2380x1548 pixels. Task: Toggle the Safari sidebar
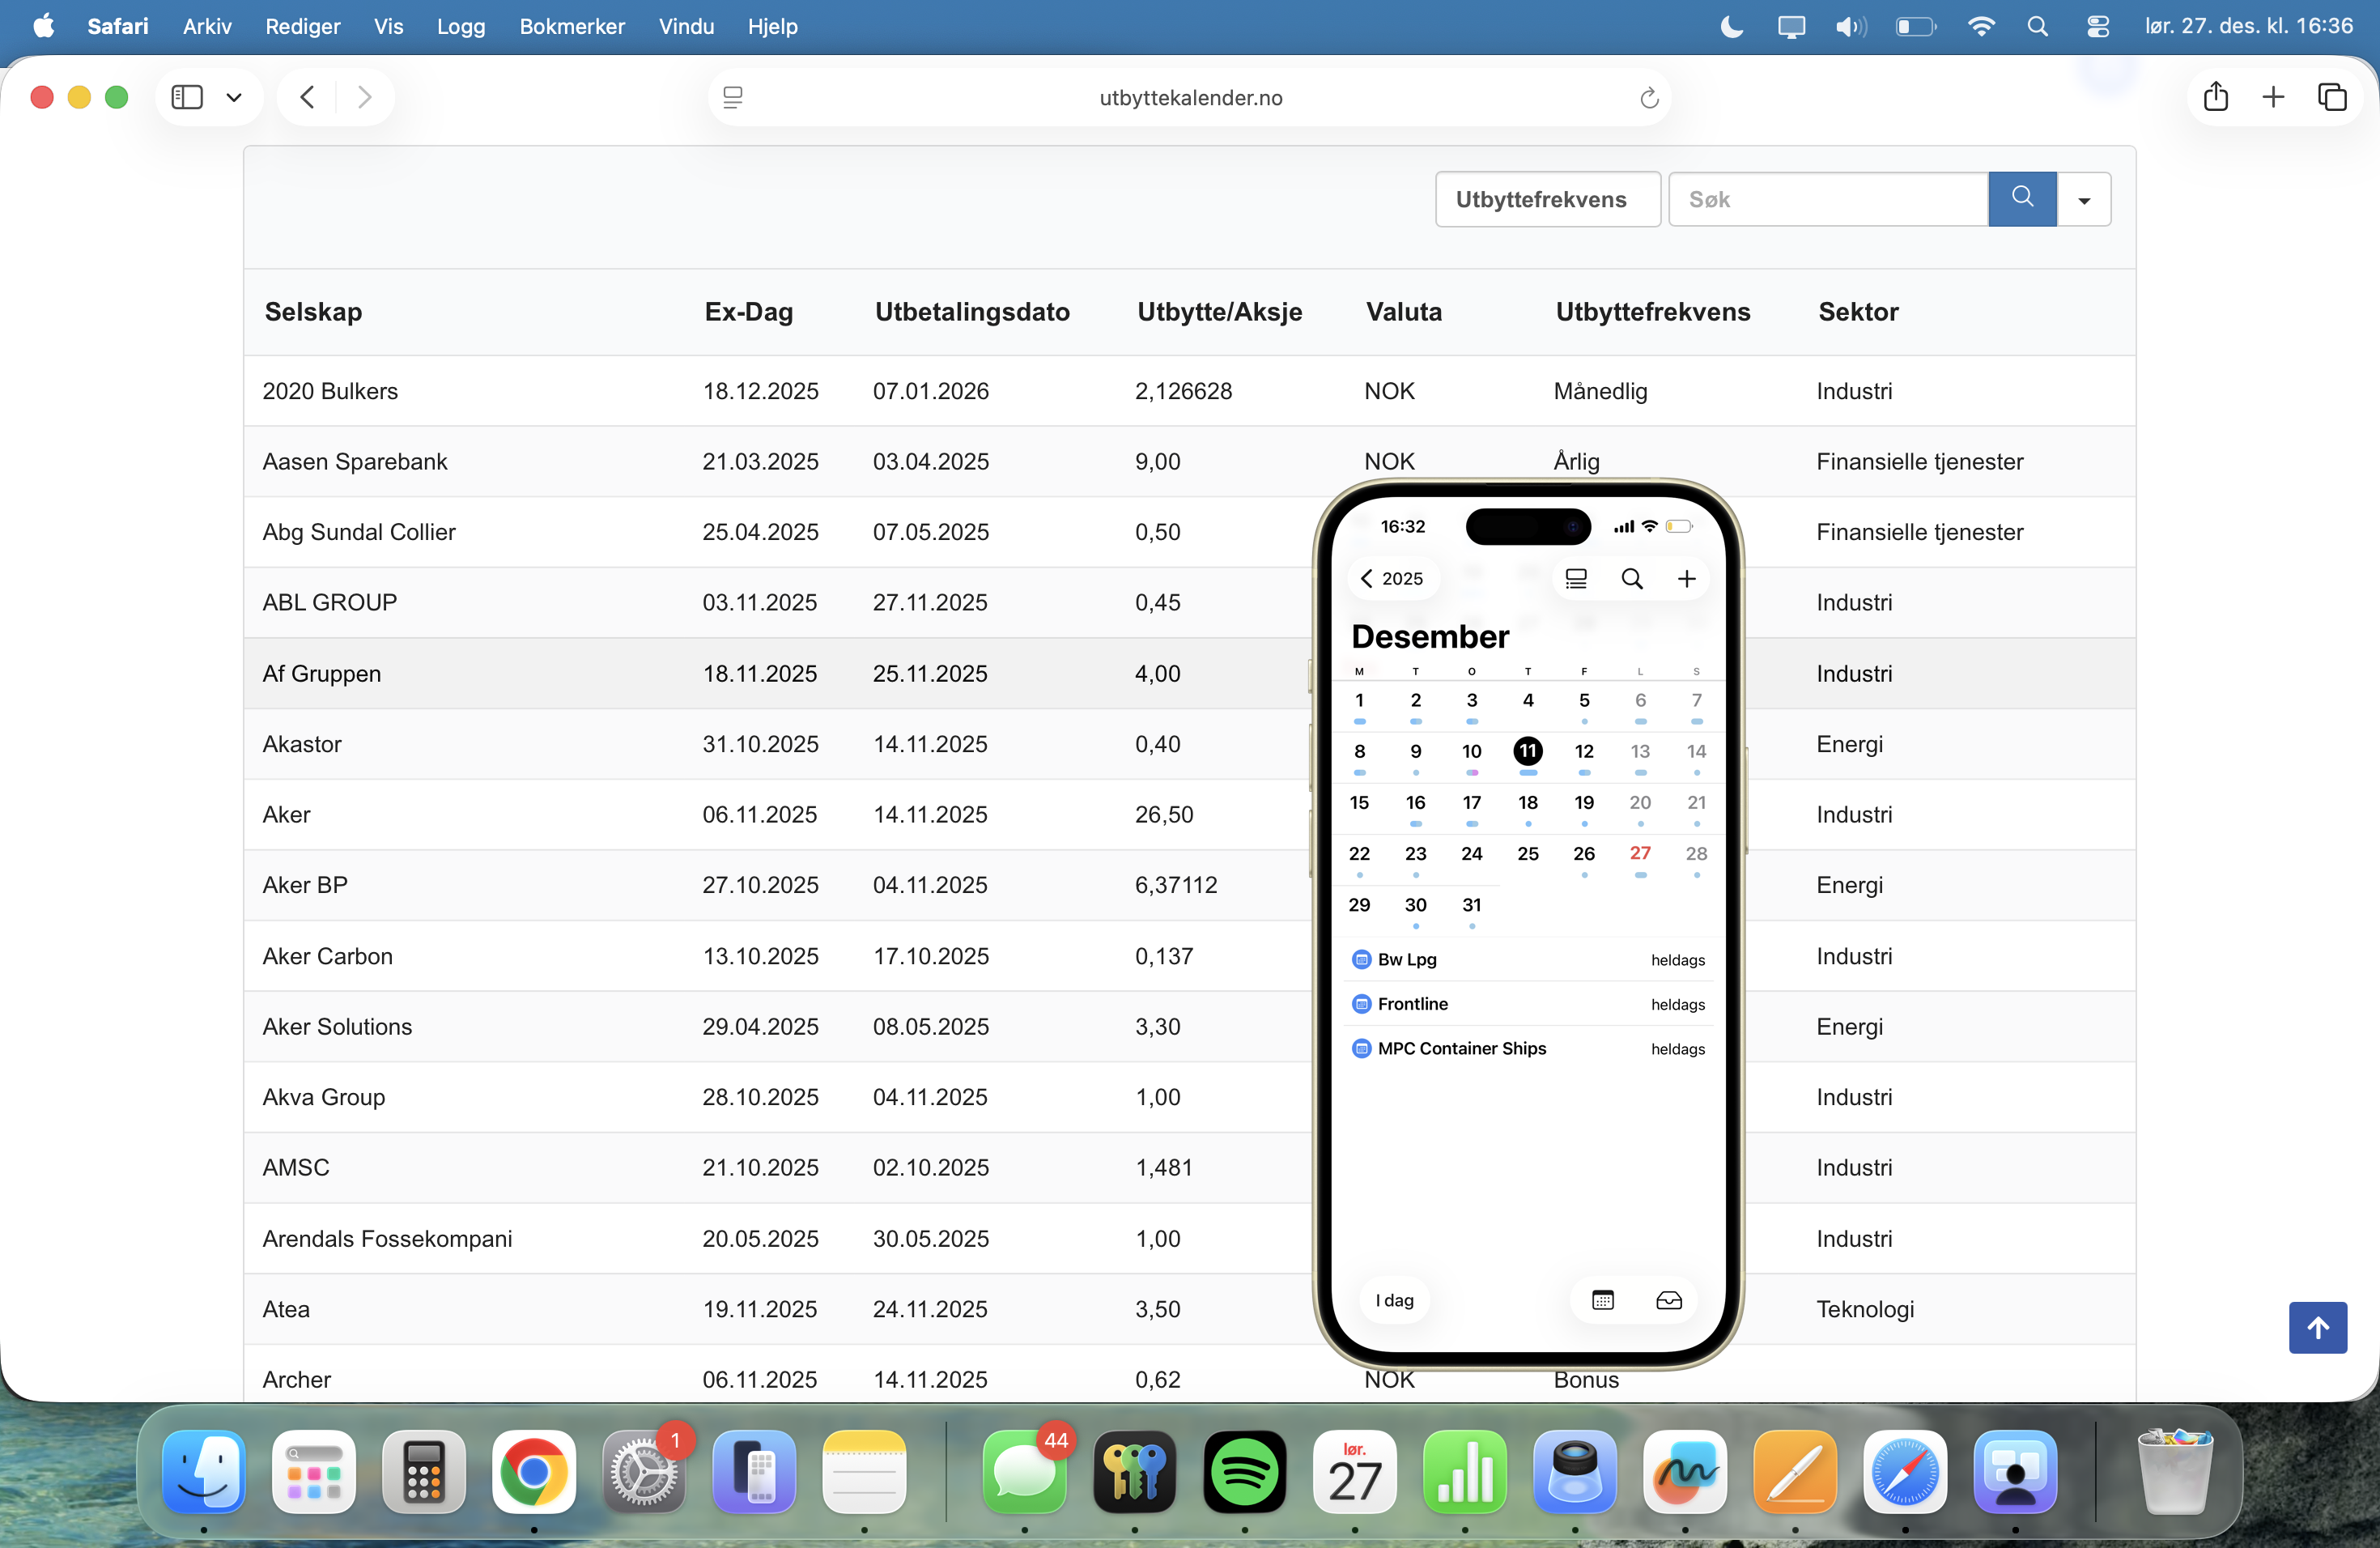(187, 97)
